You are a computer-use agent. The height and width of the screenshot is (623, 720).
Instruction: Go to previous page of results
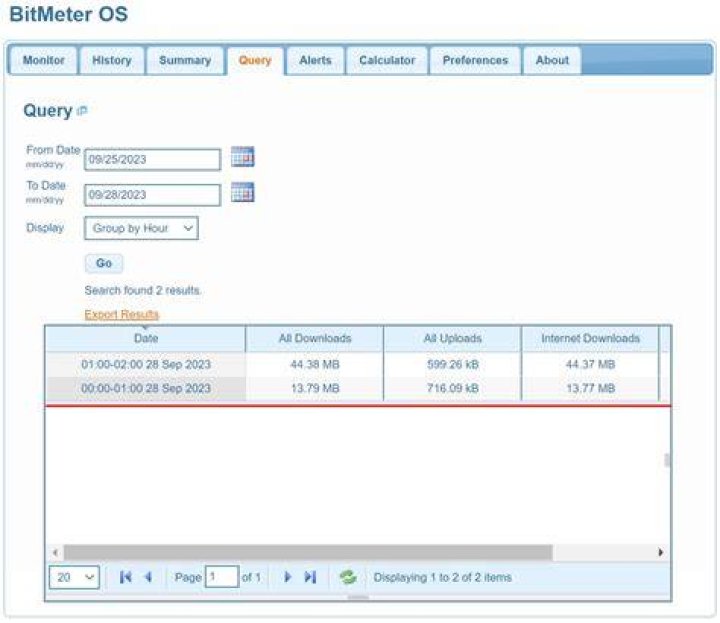click(148, 577)
